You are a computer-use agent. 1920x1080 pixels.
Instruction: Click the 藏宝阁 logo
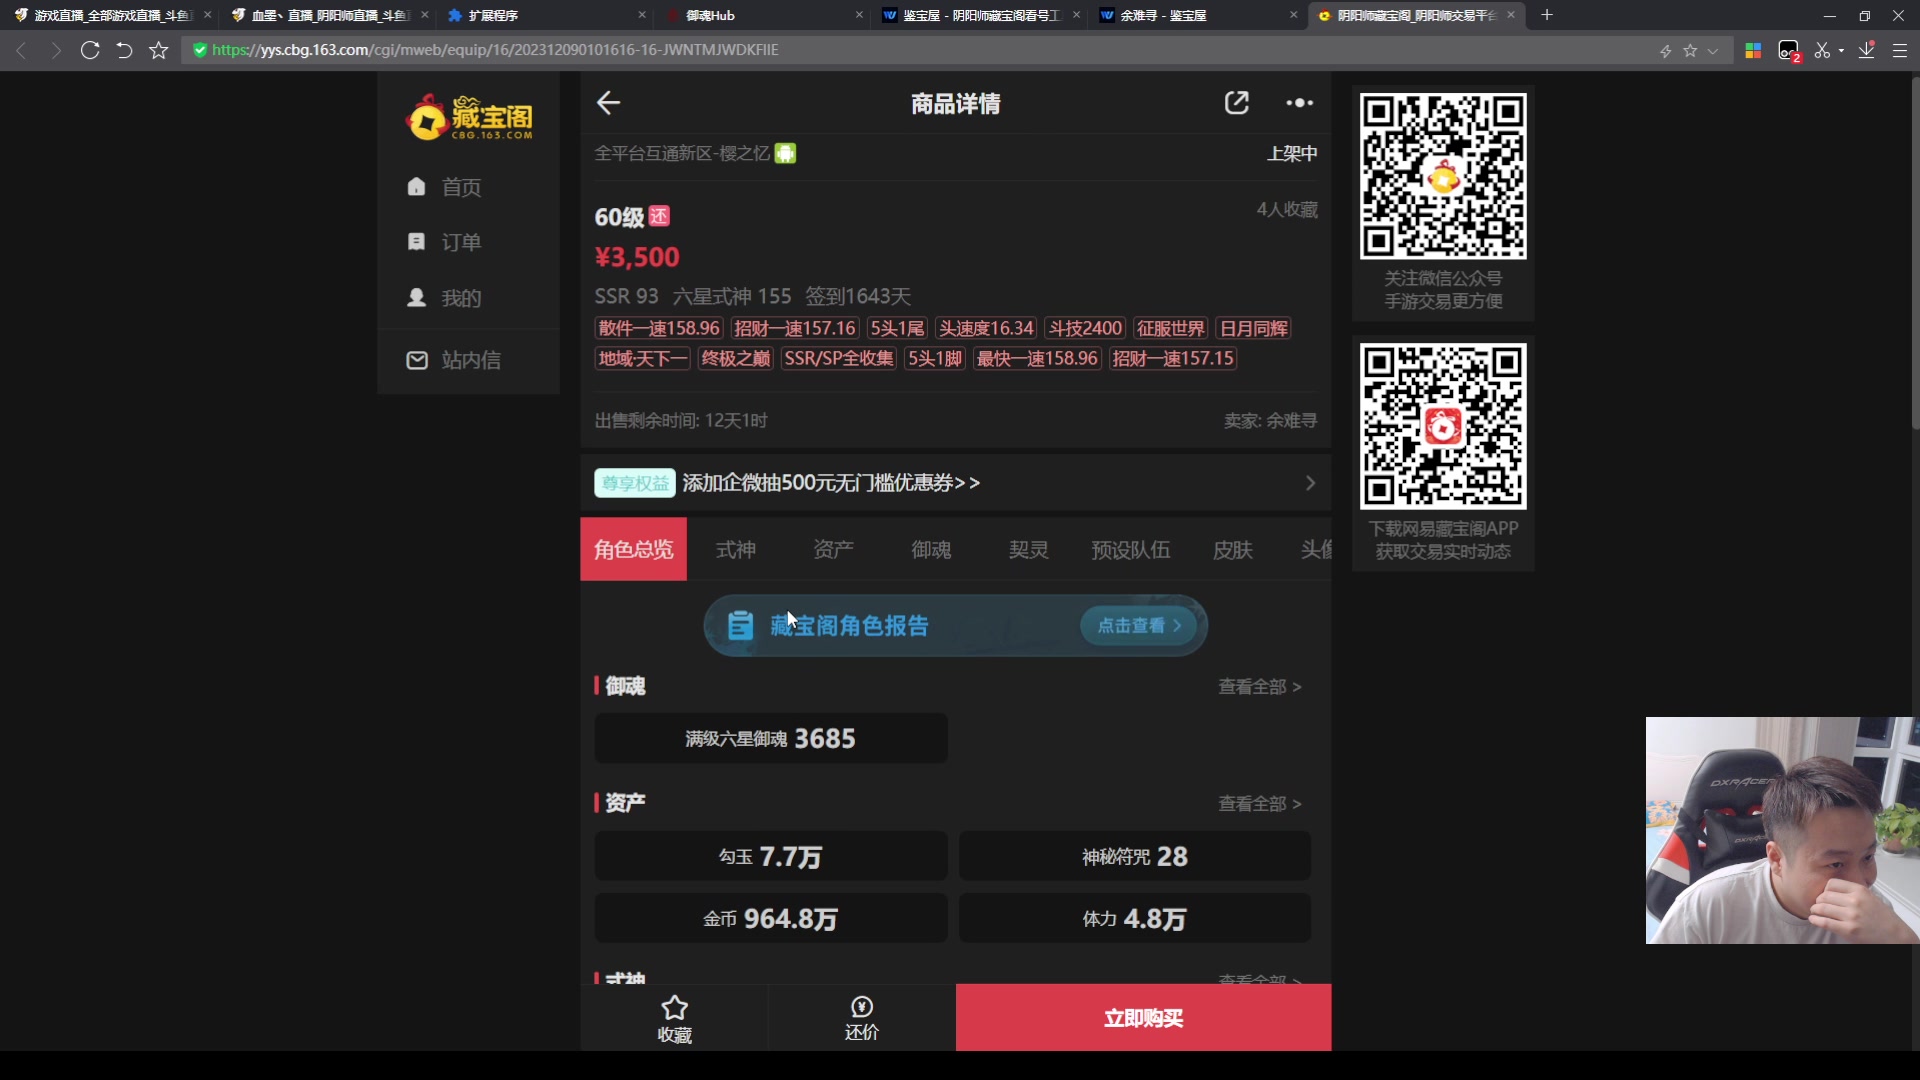pos(469,117)
